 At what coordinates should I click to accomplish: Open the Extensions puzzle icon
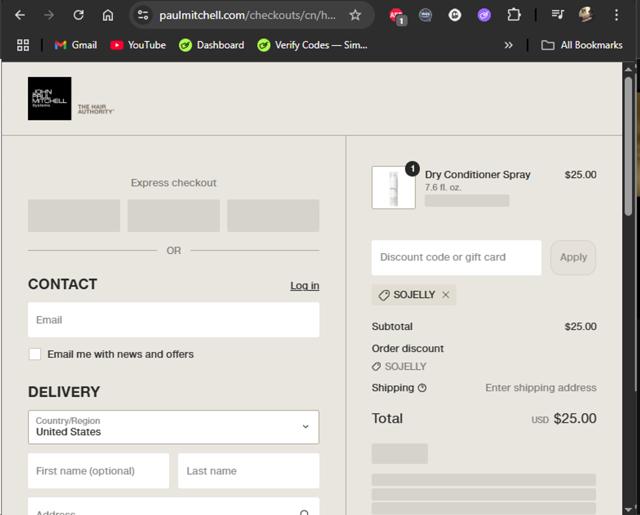pyautogui.click(x=513, y=16)
